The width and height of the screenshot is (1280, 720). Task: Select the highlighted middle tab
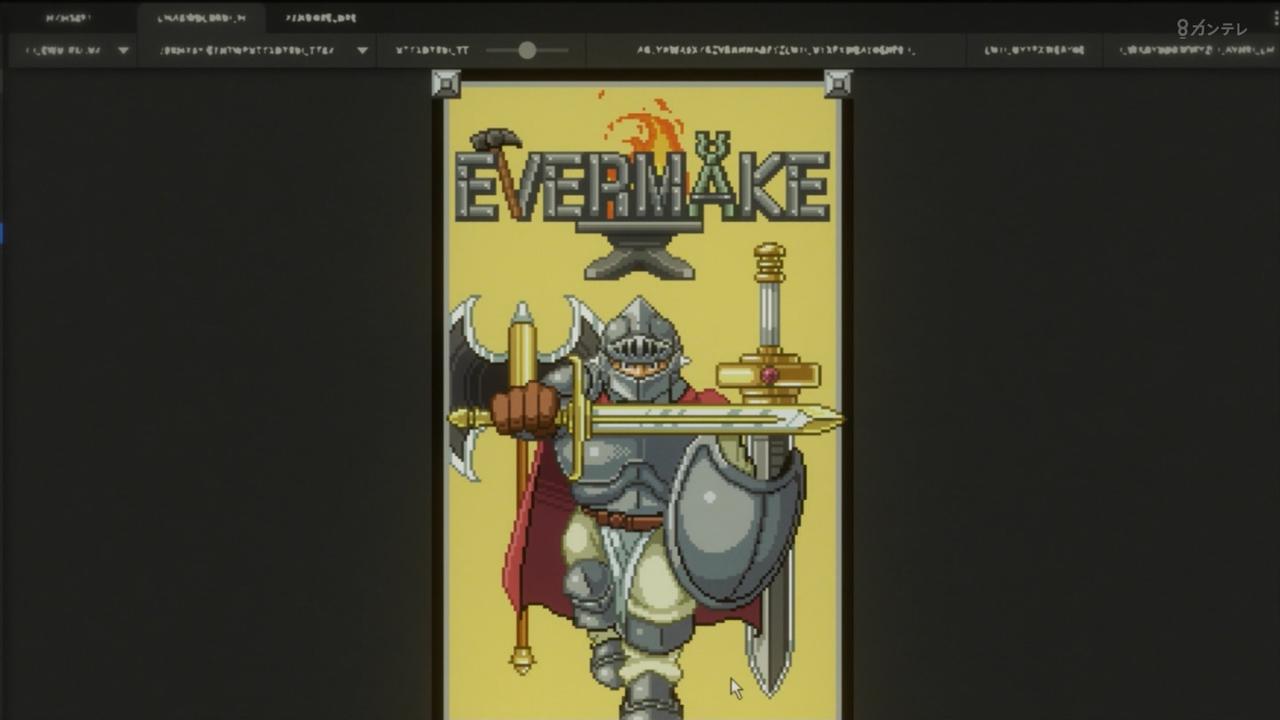click(201, 18)
